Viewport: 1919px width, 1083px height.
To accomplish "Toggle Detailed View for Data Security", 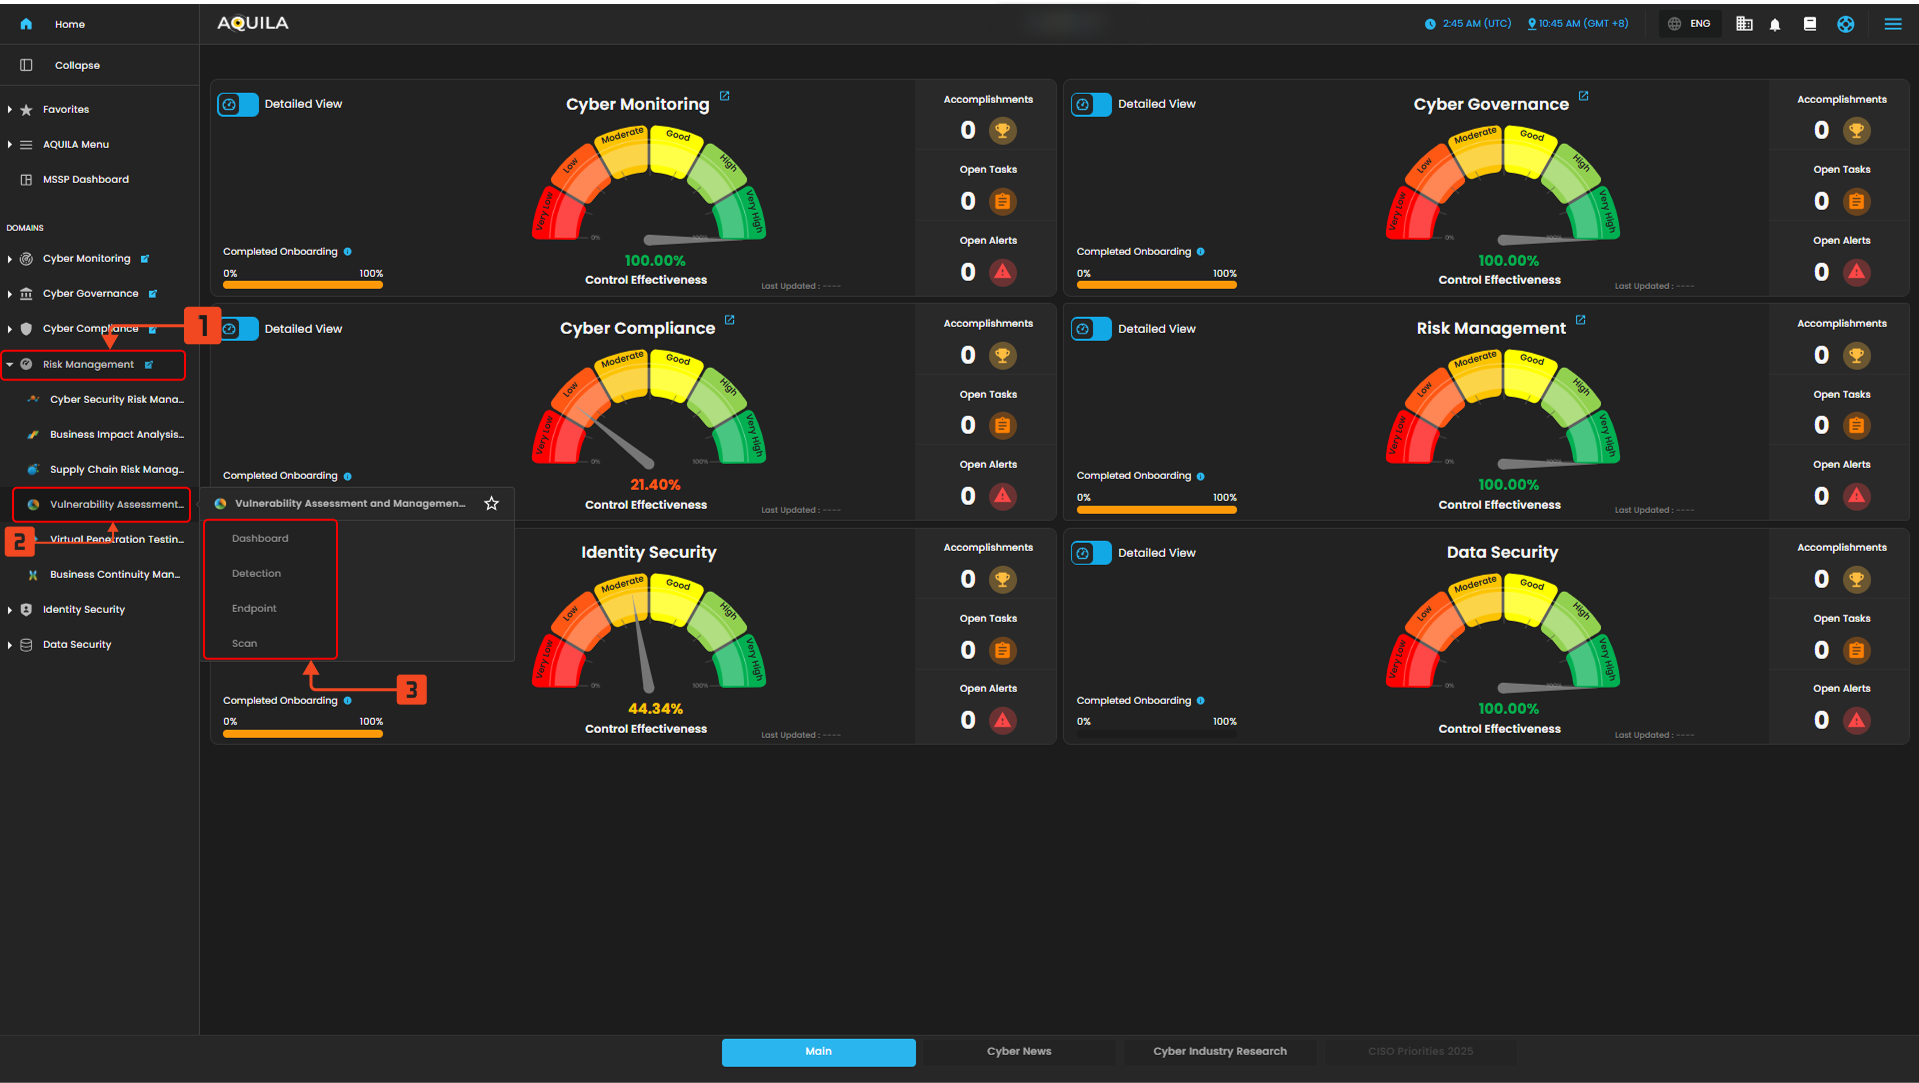I will pos(1091,553).
